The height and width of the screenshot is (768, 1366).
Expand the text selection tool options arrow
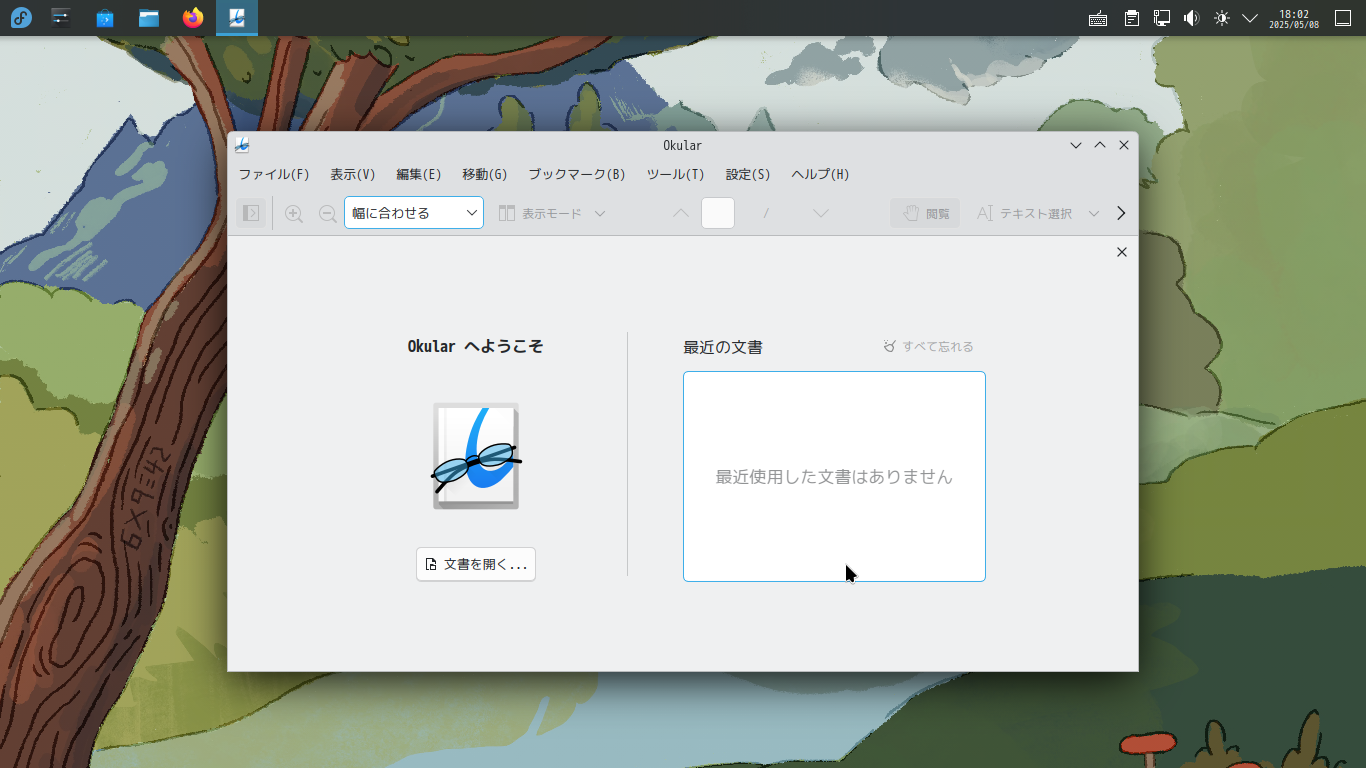(x=1093, y=213)
